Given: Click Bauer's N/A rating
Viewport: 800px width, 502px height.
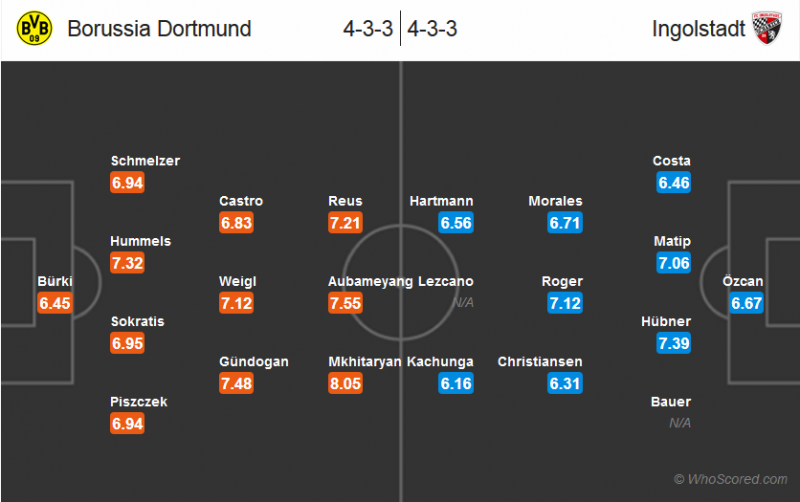Looking at the screenshot, I should pos(678,423).
